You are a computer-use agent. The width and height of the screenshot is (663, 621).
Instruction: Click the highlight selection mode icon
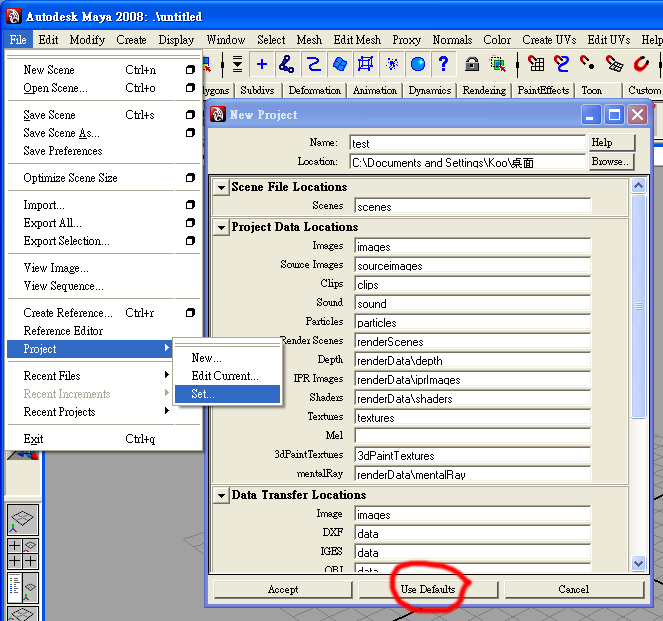pyautogui.click(x=498, y=64)
